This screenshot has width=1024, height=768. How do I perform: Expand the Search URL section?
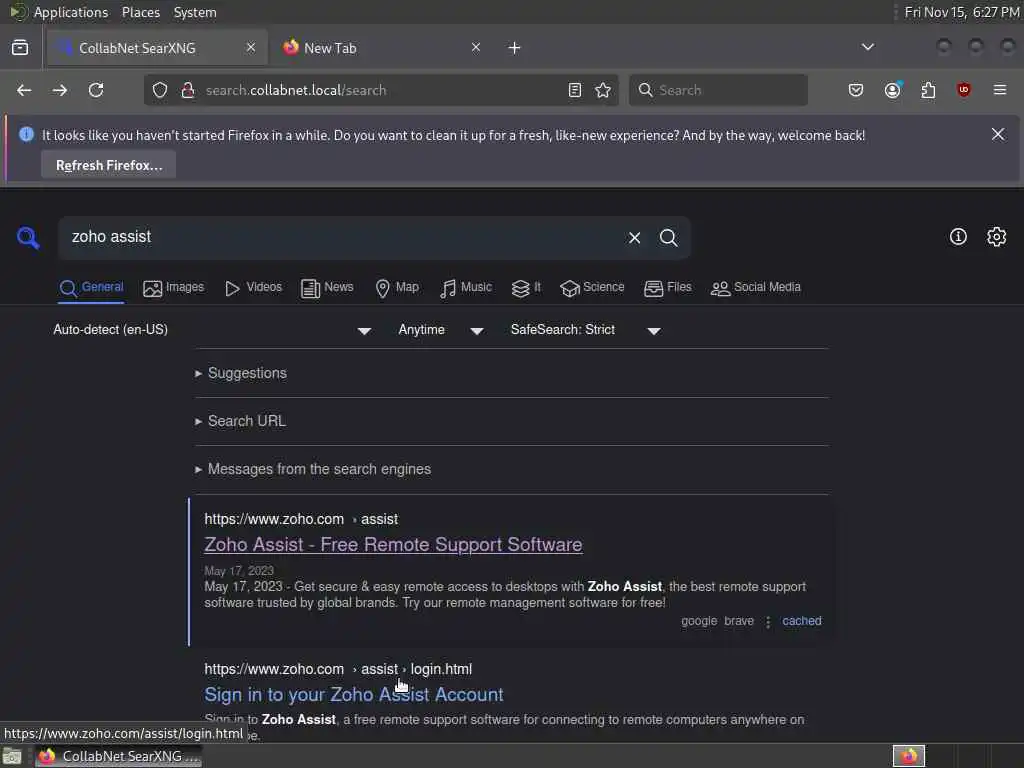point(240,421)
